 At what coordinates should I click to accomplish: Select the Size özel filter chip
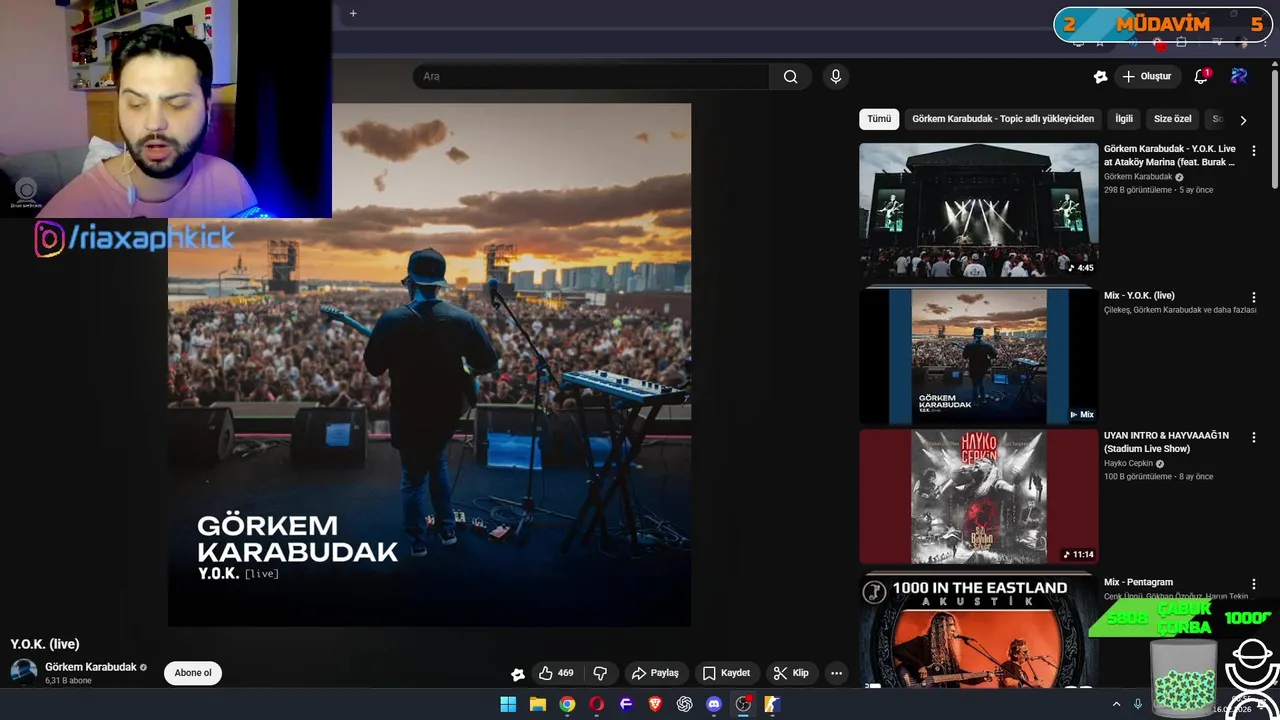1173,119
